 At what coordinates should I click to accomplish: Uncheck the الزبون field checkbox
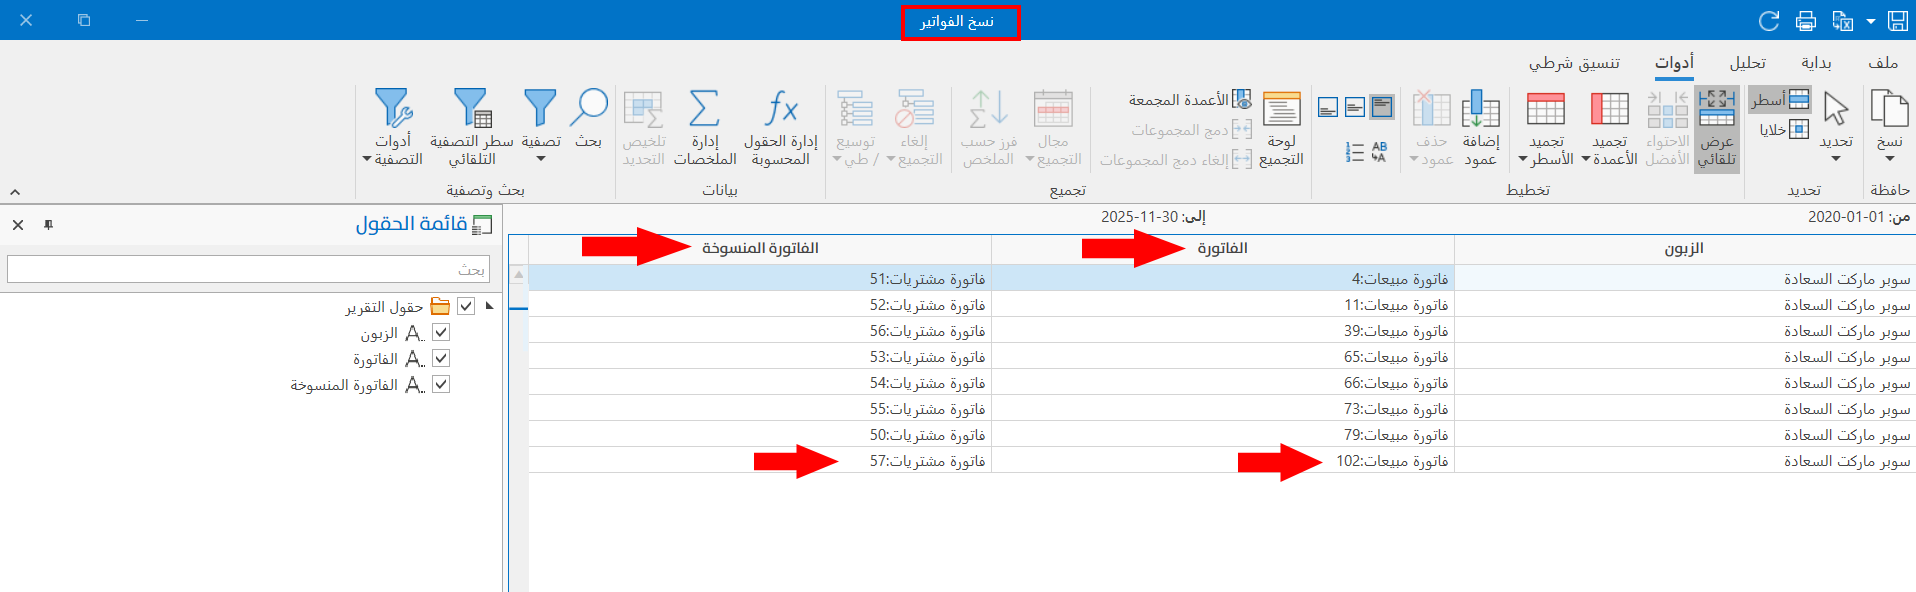point(441,332)
